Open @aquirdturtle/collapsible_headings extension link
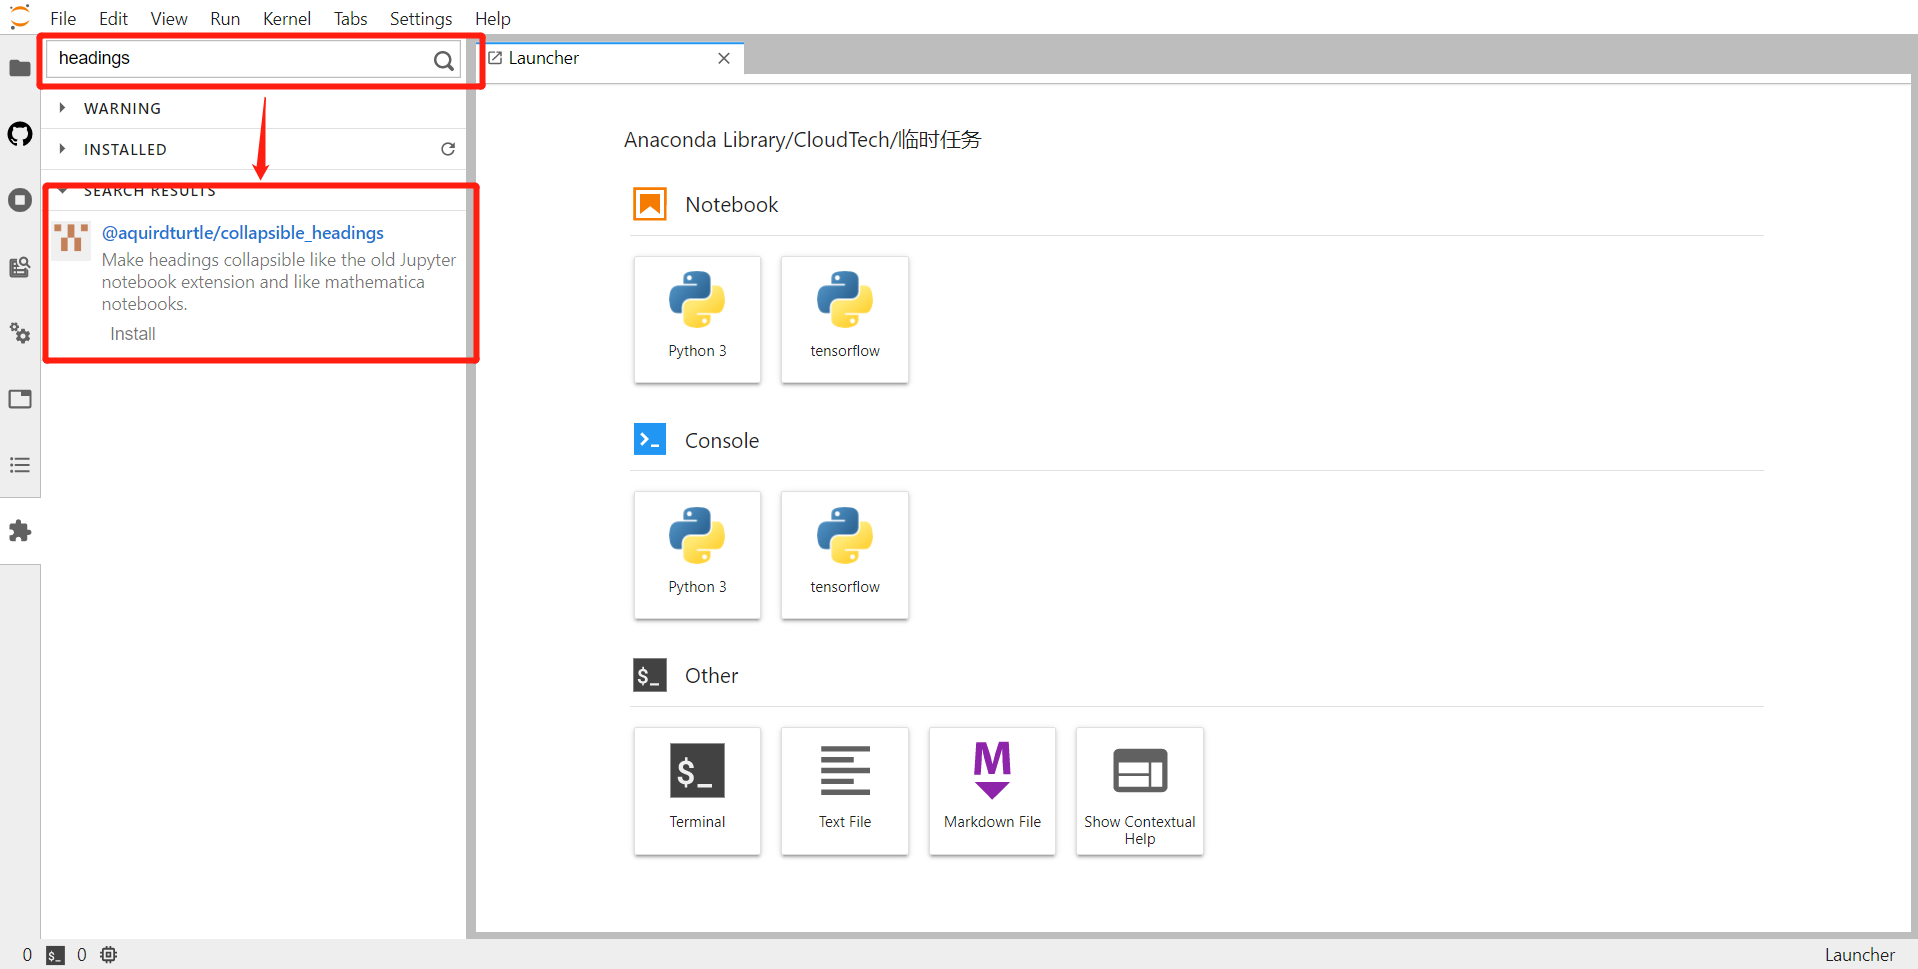Screen dimensions: 1918x969 (243, 233)
